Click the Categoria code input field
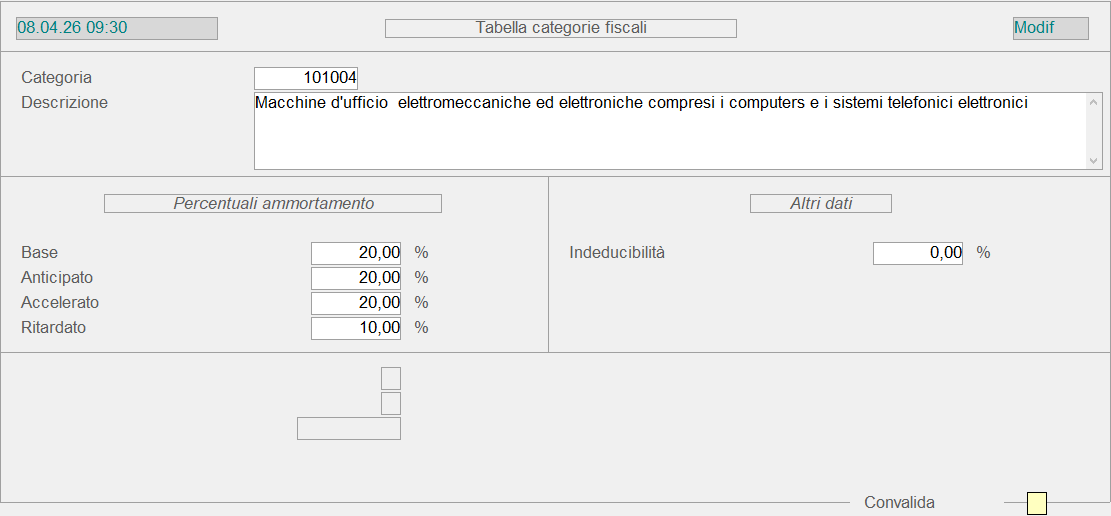The height and width of the screenshot is (516, 1111). tap(306, 78)
